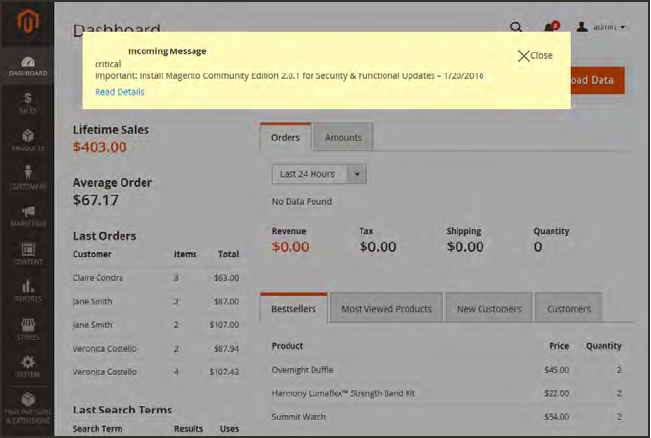Open the Last 24 Hours dropdown
The width and height of the screenshot is (651, 438).
point(319,174)
